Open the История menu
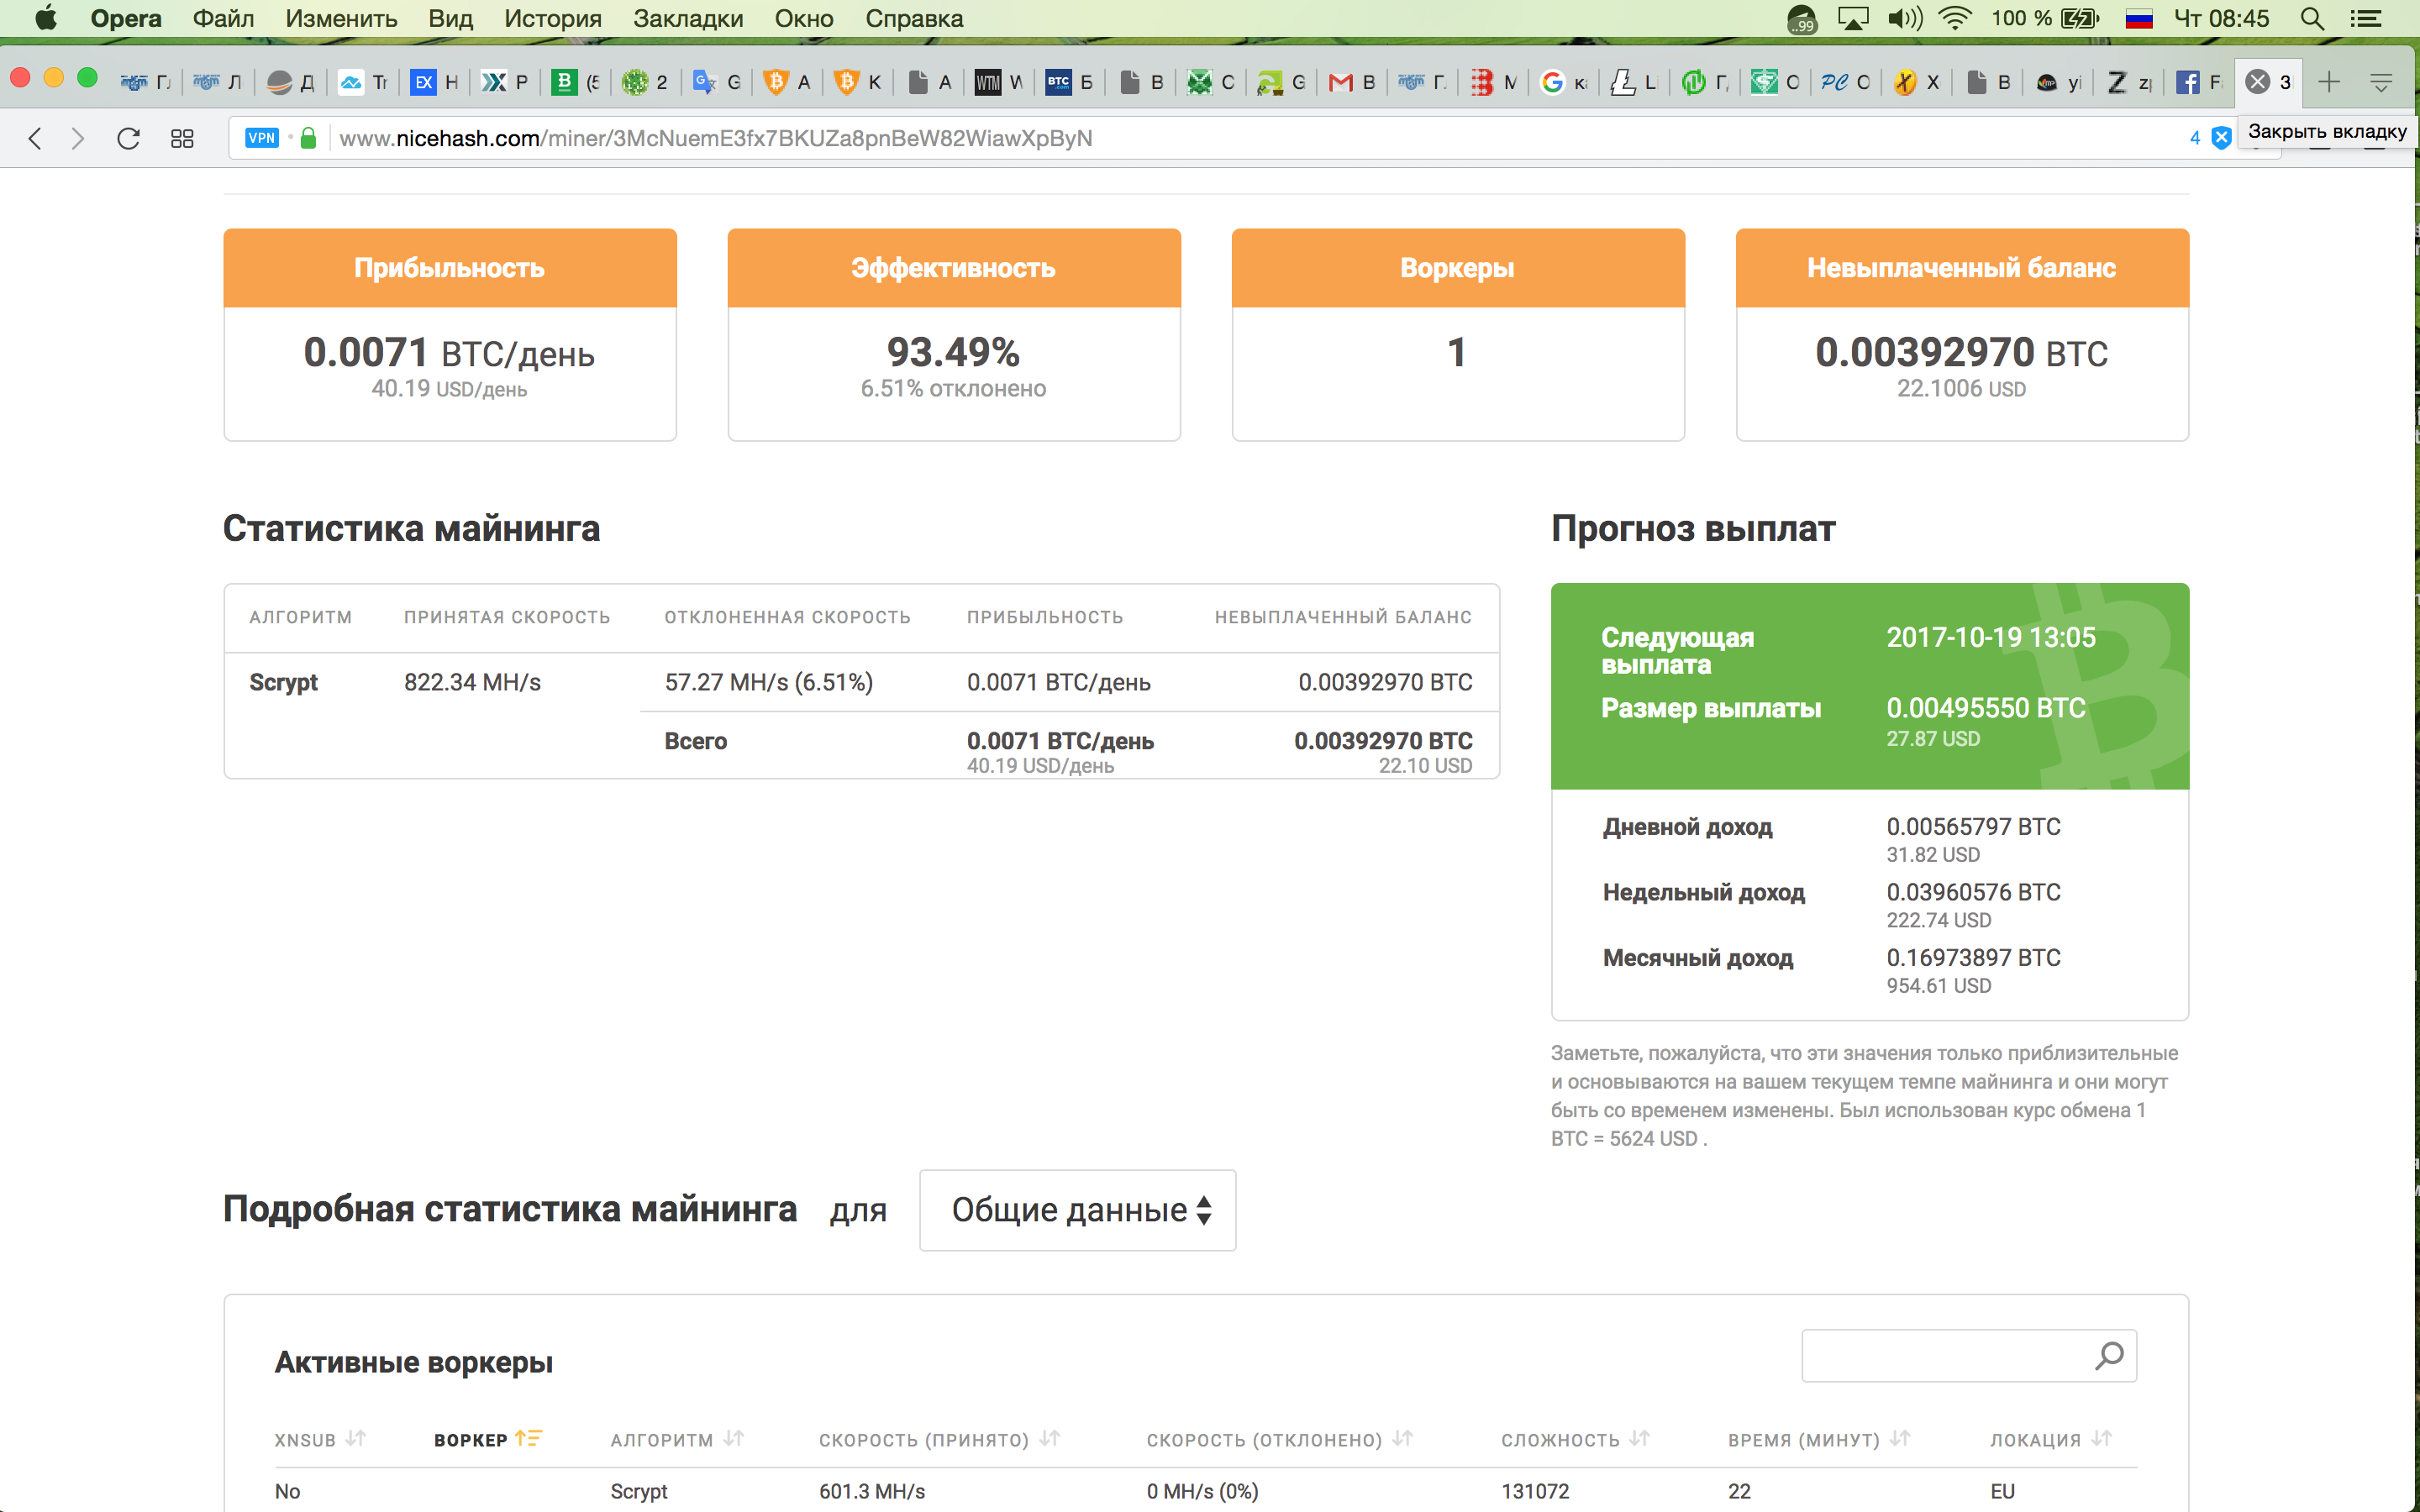This screenshot has height=1512, width=2420. (x=552, y=19)
